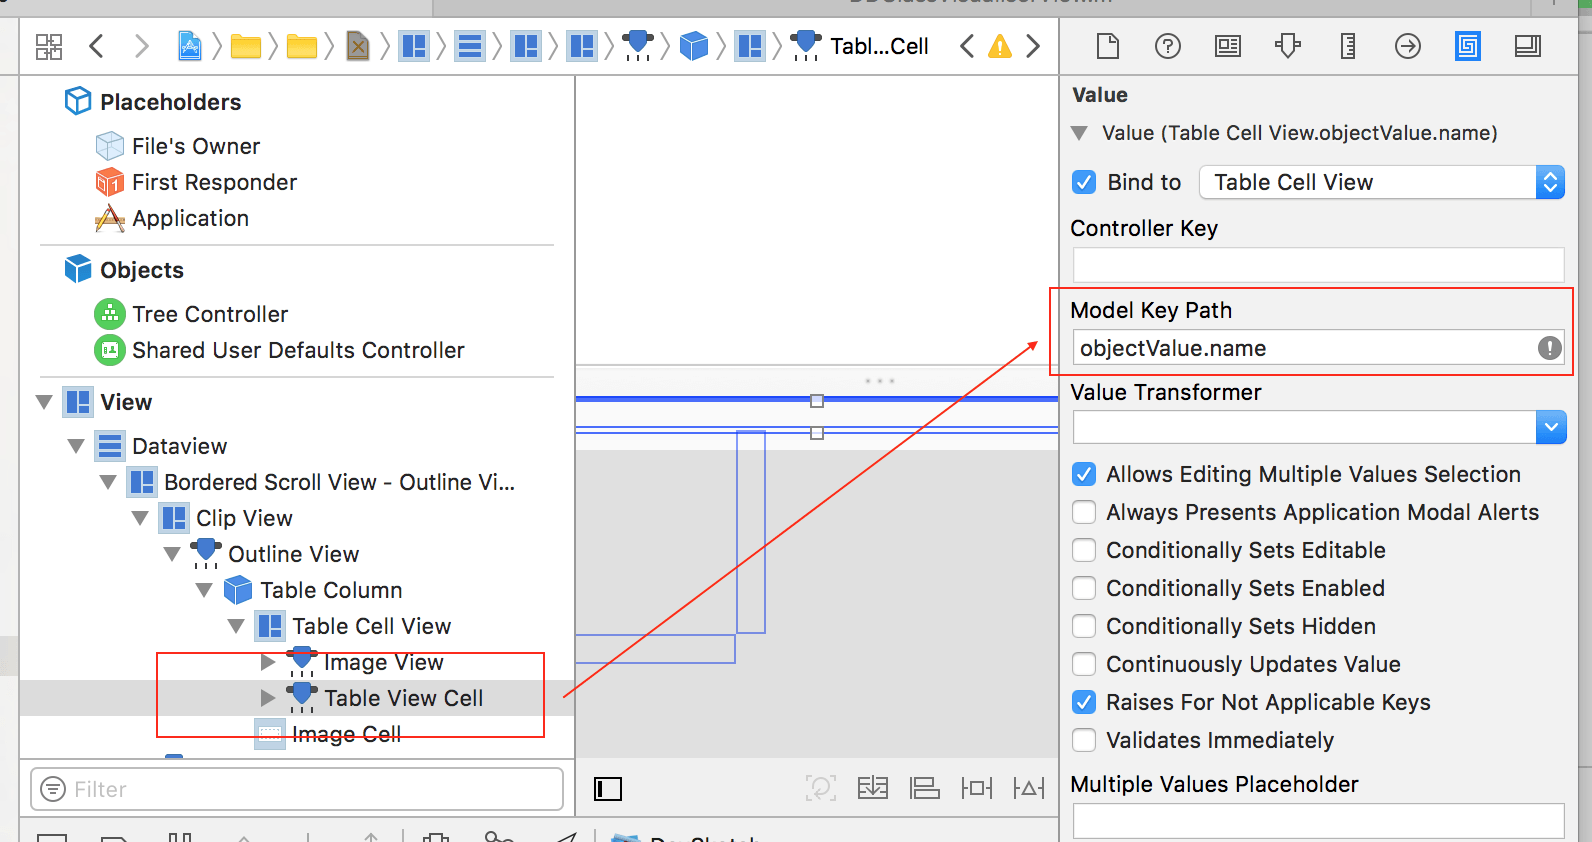Viewport: 1592px width, 842px height.
Task: Click the Controller Key field
Action: click(1318, 265)
